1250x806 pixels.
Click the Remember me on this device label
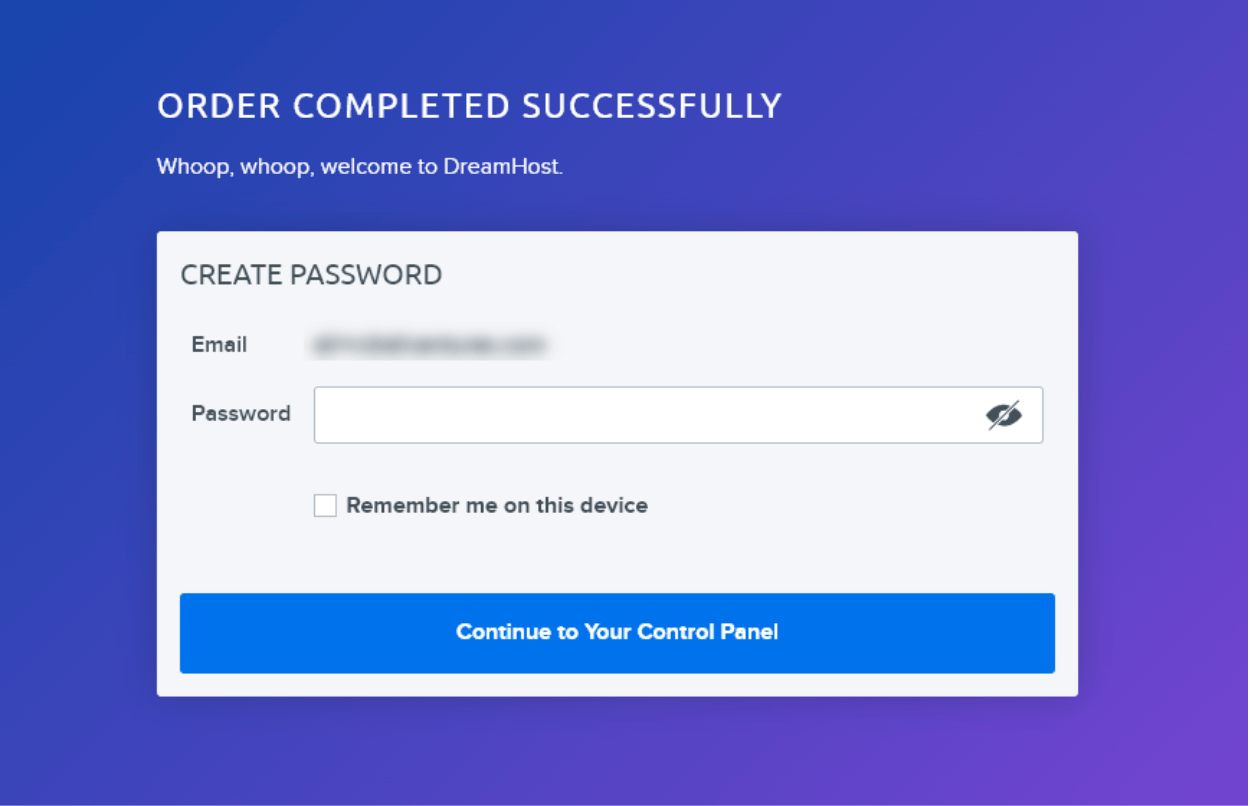(x=497, y=505)
